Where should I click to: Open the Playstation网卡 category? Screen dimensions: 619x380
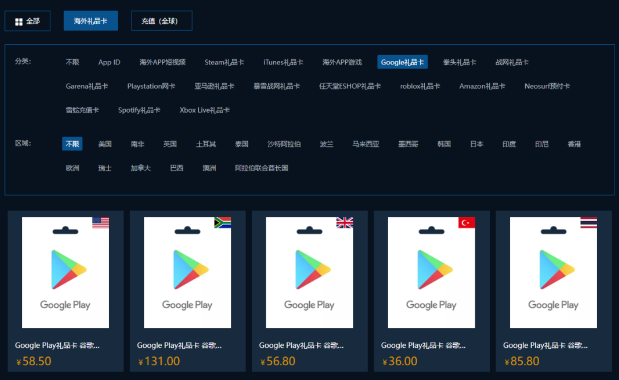pyautogui.click(x=151, y=86)
